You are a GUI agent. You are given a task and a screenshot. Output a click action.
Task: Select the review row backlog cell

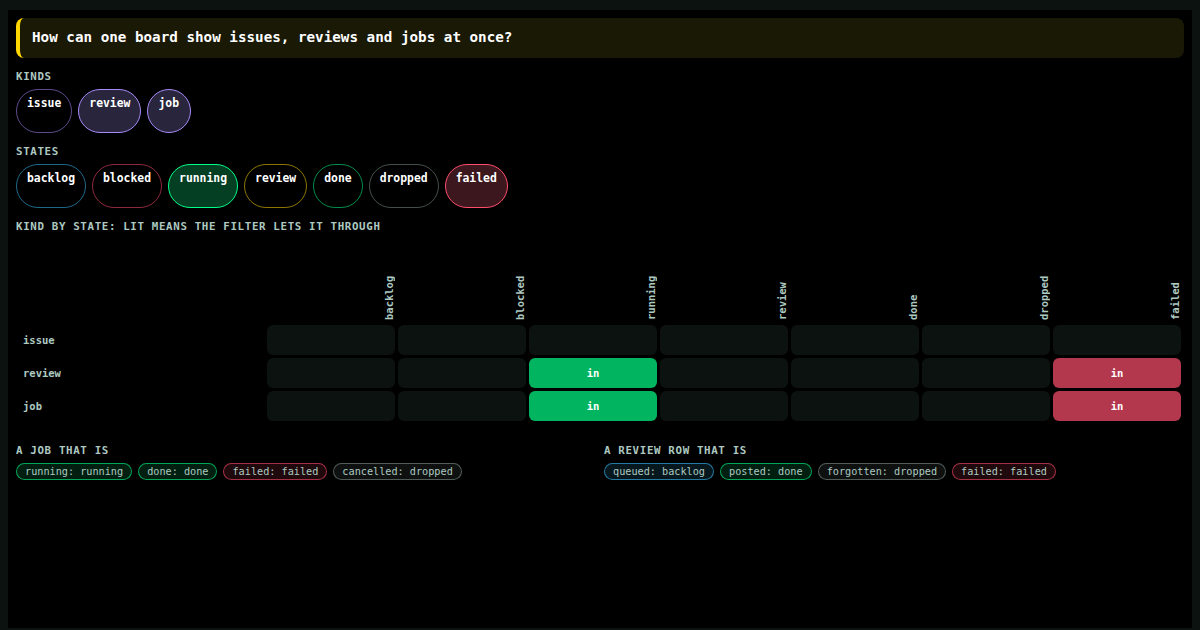point(331,373)
